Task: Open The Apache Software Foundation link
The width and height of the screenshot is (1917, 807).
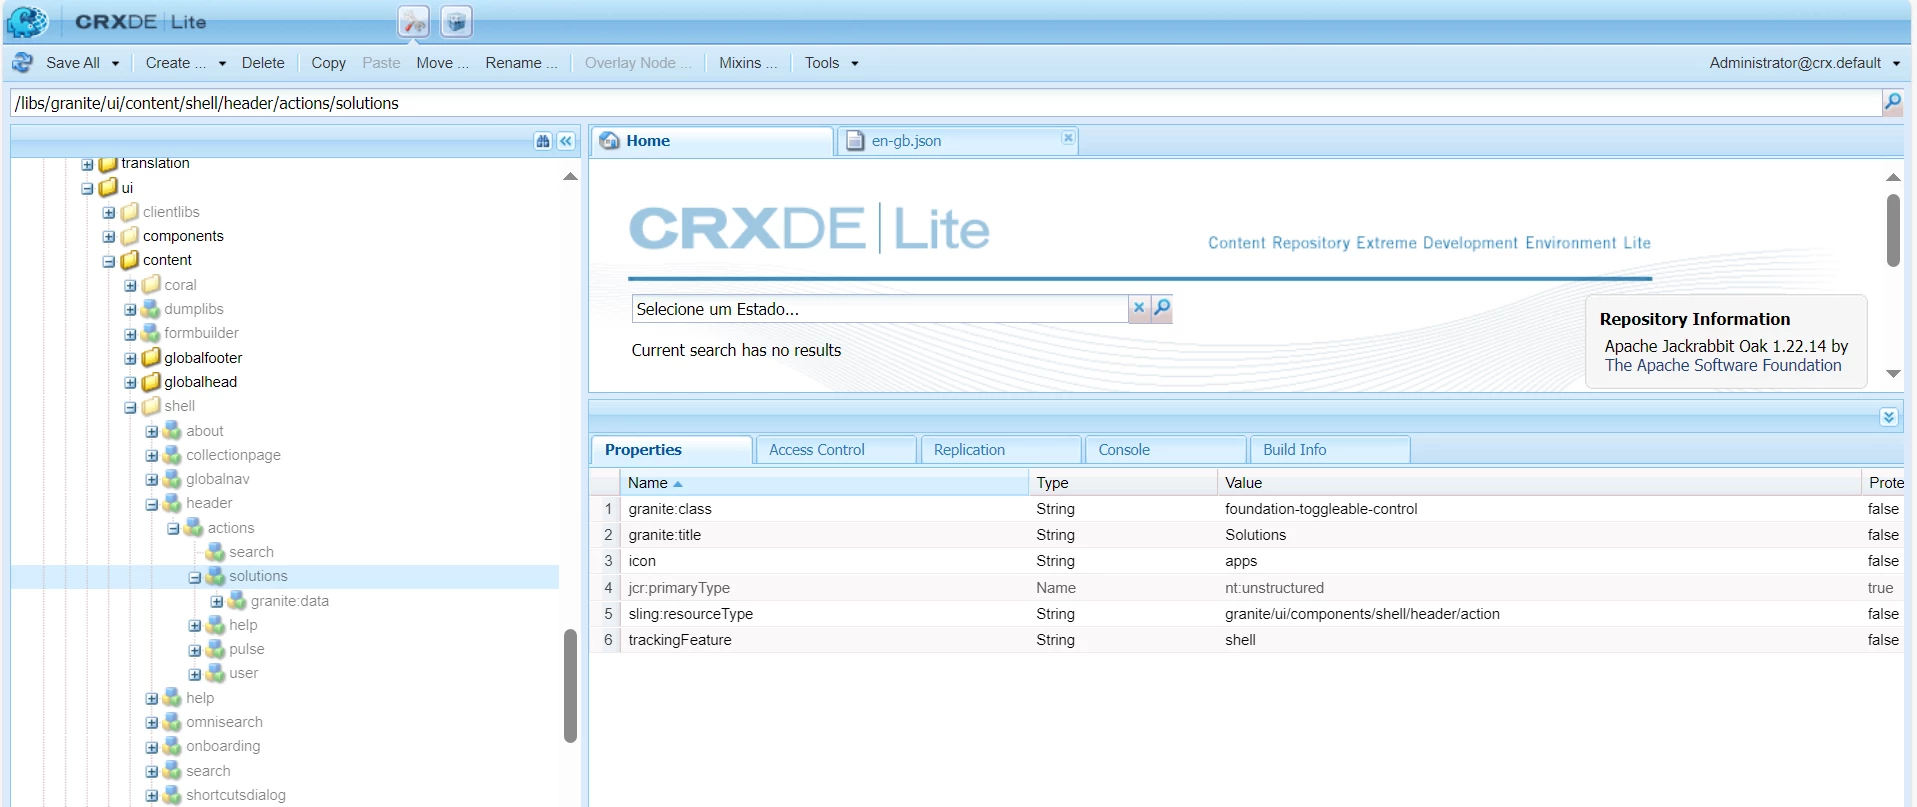Action: (x=1723, y=365)
